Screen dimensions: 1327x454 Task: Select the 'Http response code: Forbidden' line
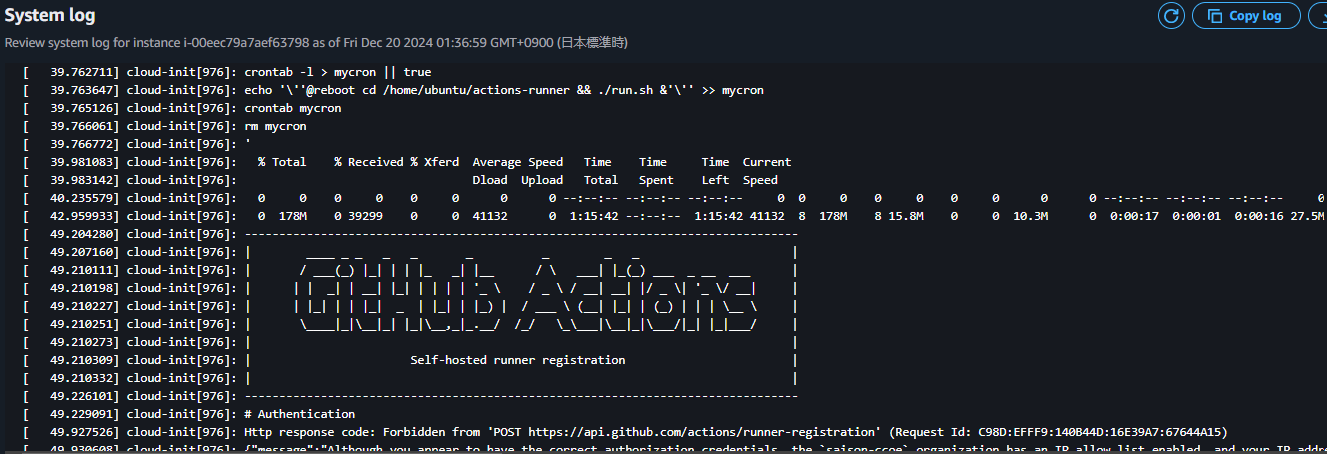click(x=624, y=432)
